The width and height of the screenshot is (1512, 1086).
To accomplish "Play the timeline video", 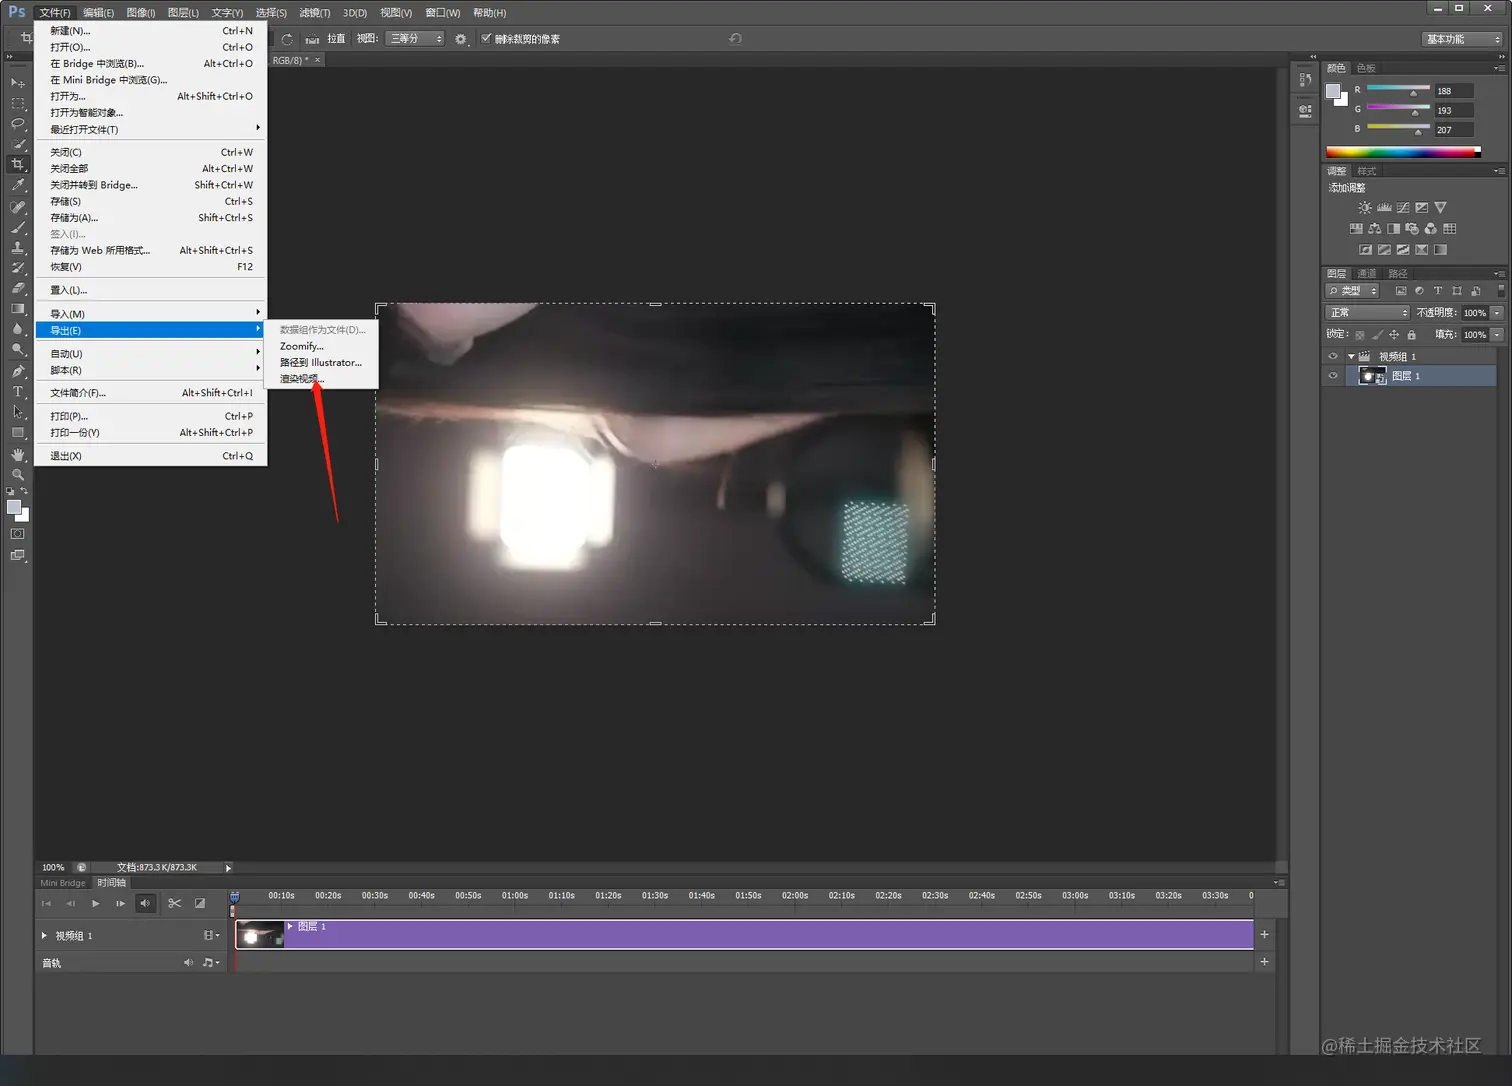I will pyautogui.click(x=95, y=903).
